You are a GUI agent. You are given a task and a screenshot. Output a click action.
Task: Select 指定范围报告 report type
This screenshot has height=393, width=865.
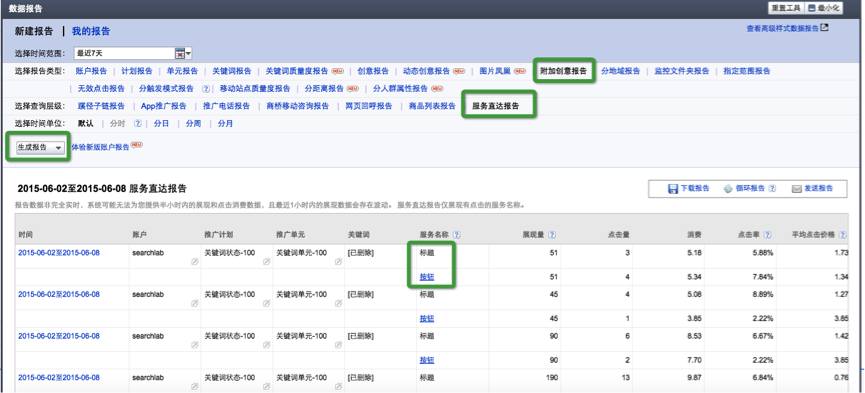pyautogui.click(x=747, y=71)
